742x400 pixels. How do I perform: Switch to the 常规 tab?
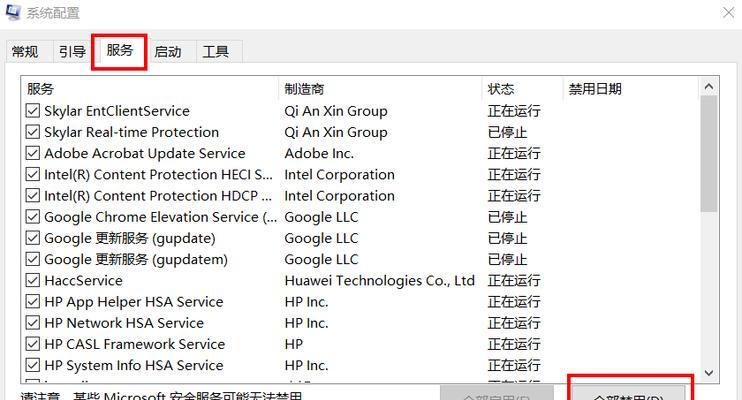pos(27,52)
